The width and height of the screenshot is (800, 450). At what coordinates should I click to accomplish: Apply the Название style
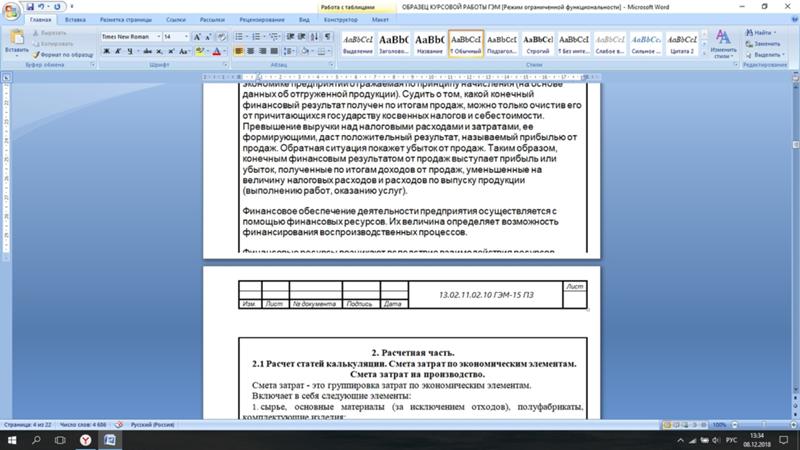pos(430,43)
